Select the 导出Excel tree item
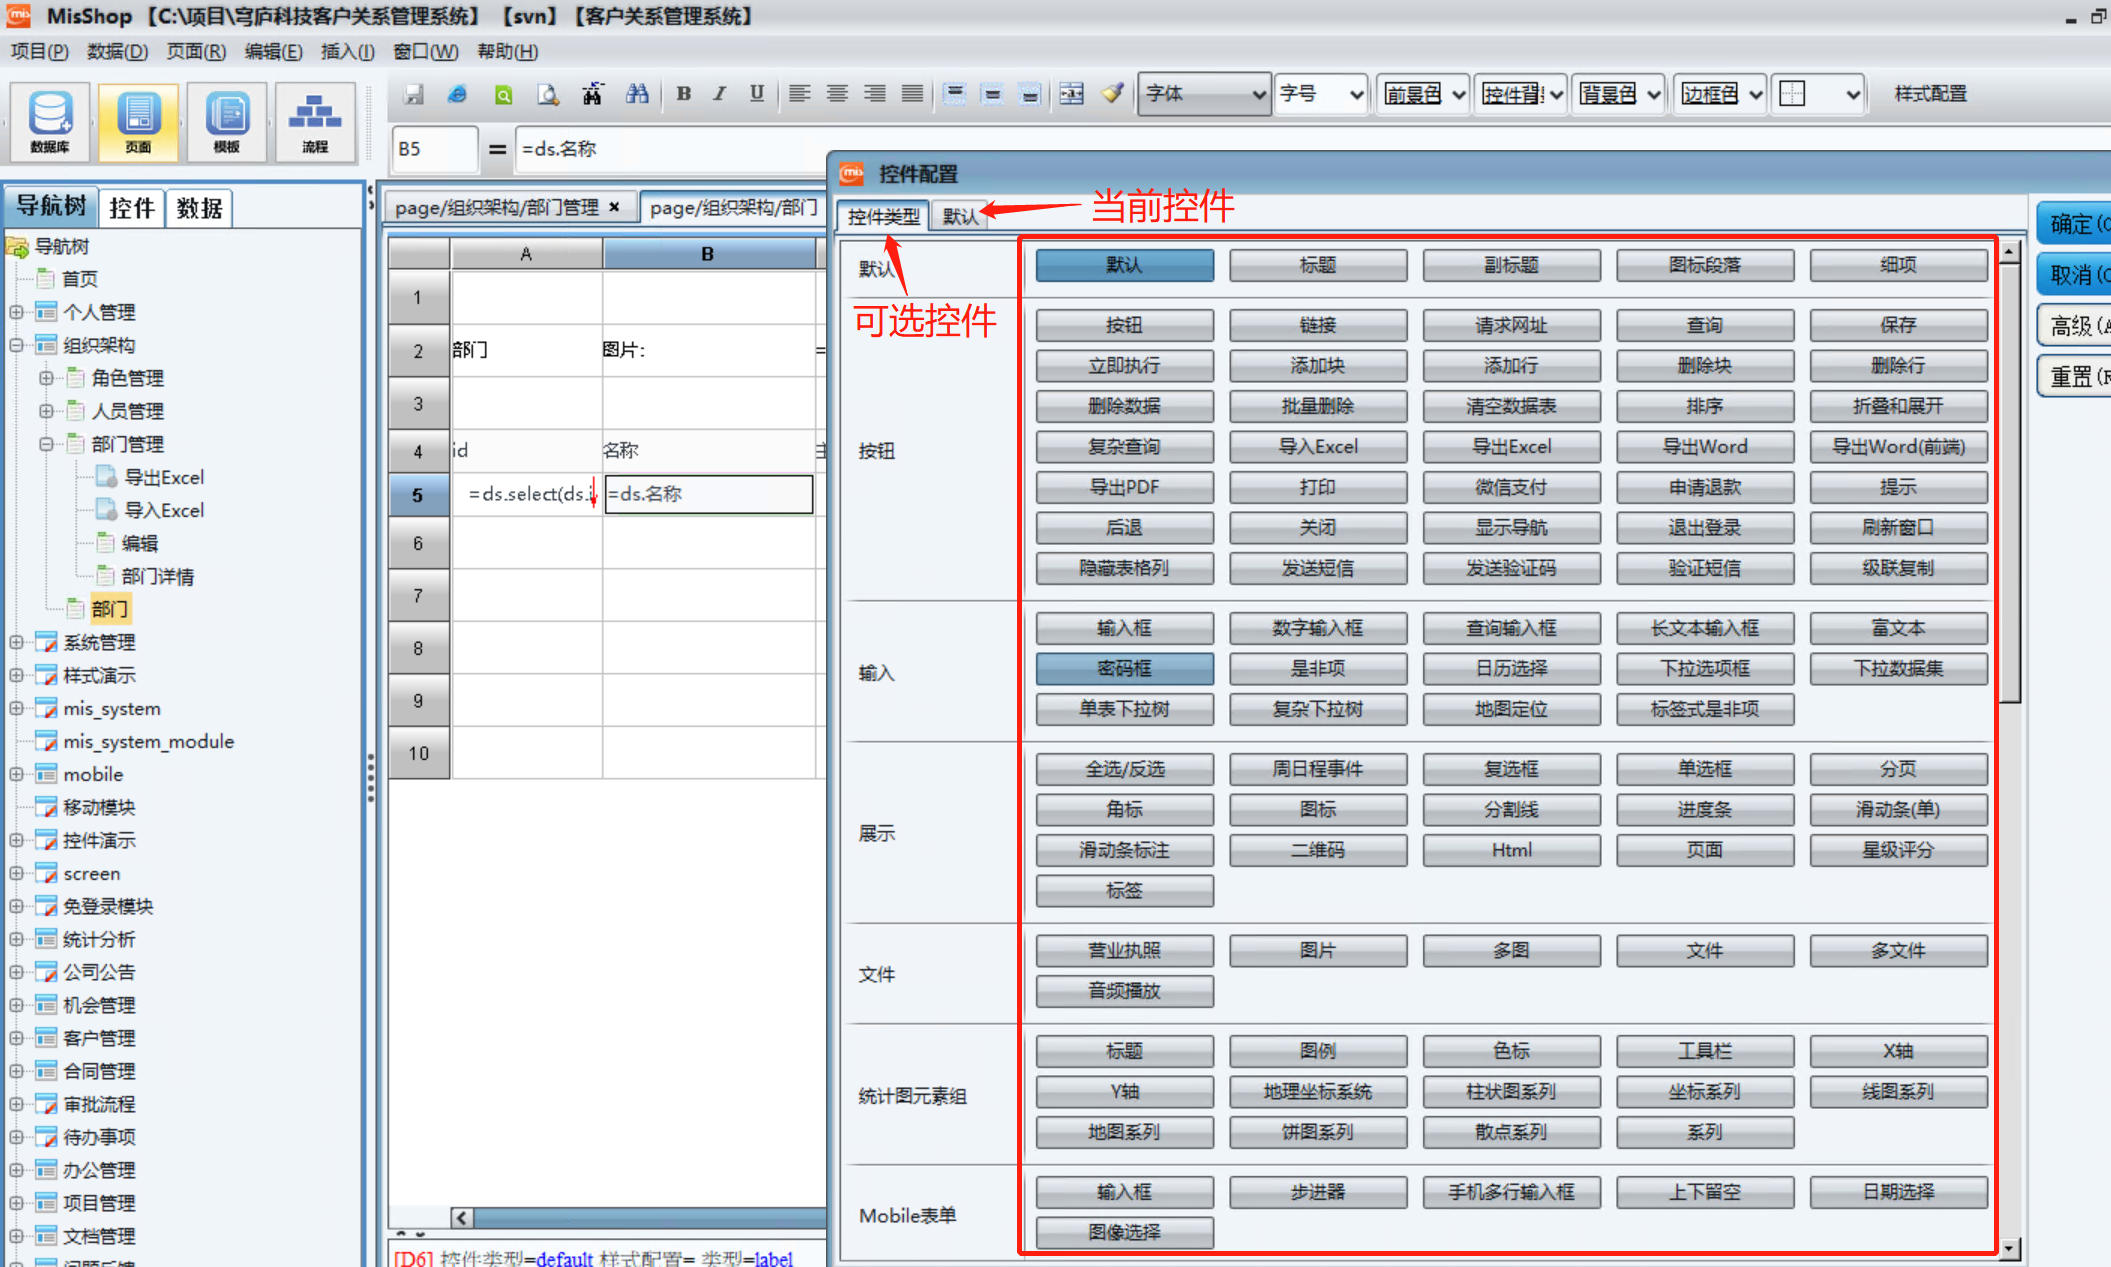 click(x=163, y=477)
